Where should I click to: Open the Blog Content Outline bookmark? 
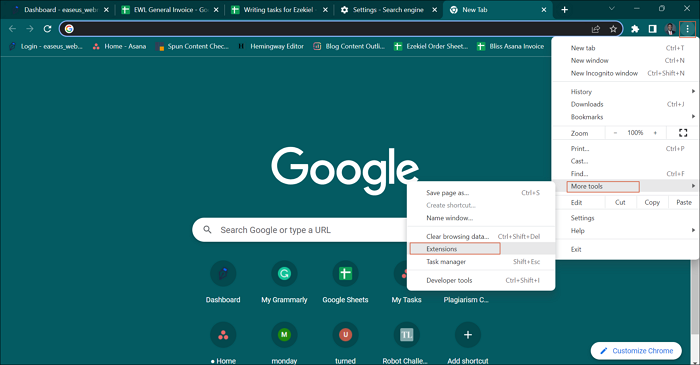tap(349, 46)
